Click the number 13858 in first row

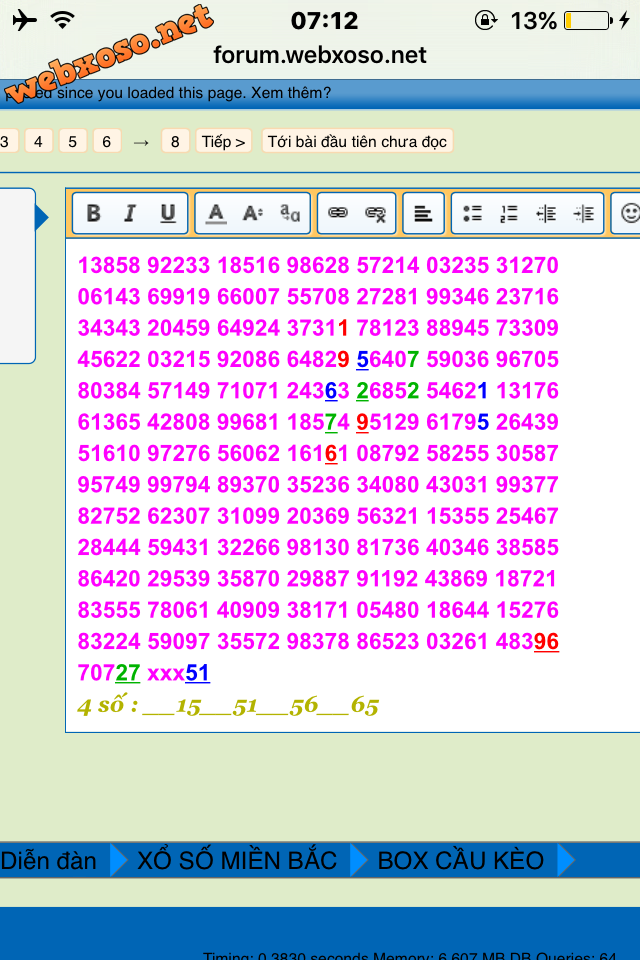[x=109, y=265]
